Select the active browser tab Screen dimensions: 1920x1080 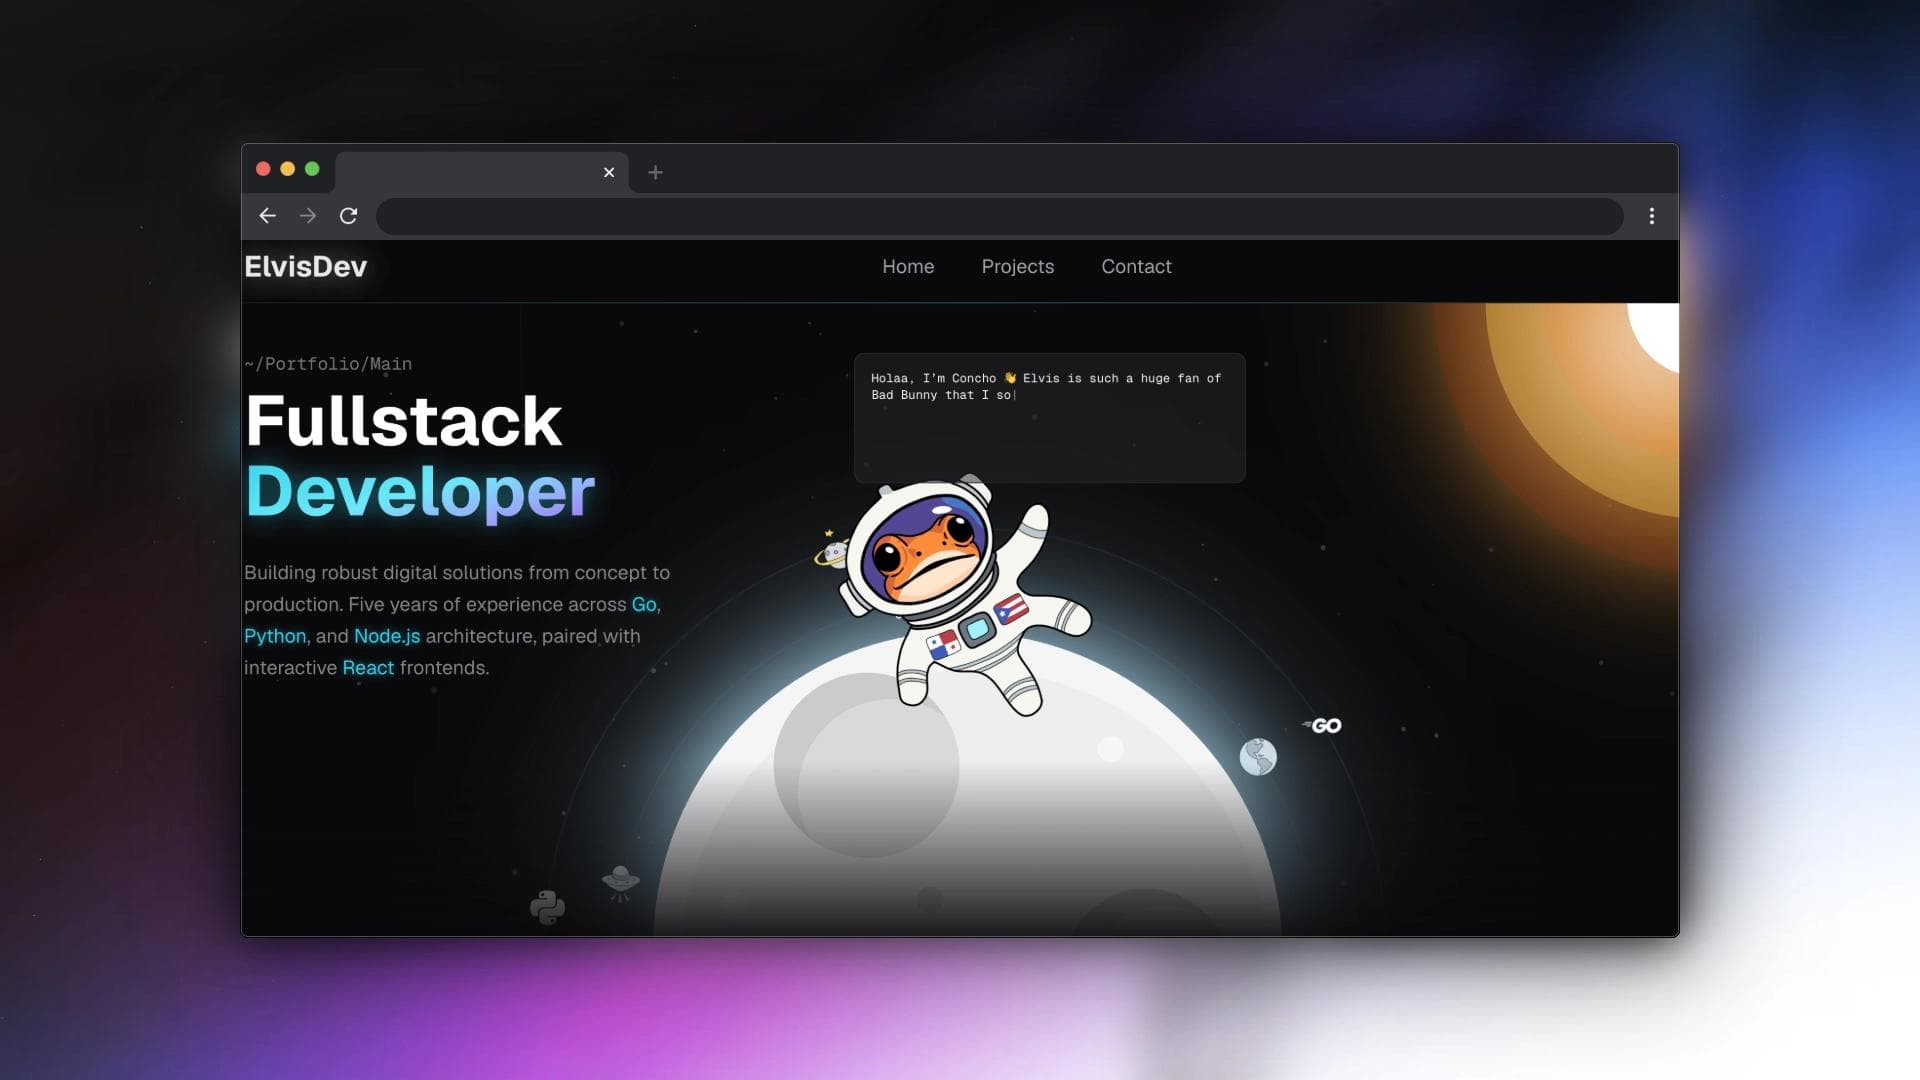[482, 172]
